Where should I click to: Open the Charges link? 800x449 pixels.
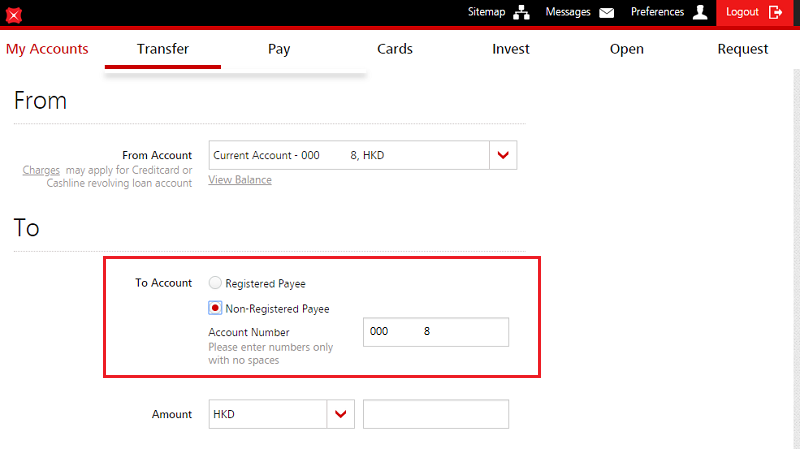click(41, 170)
